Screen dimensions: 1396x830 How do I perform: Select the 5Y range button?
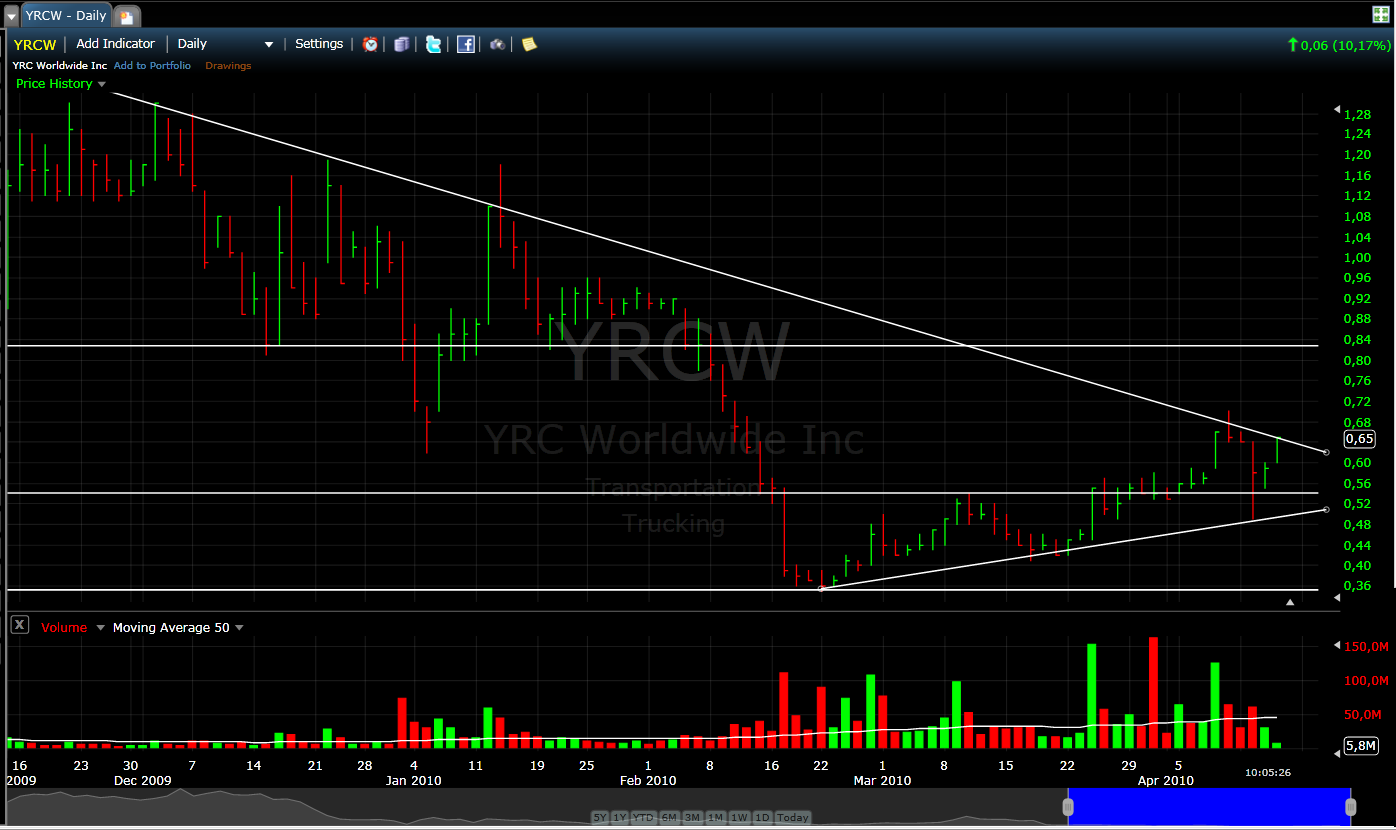tap(600, 817)
